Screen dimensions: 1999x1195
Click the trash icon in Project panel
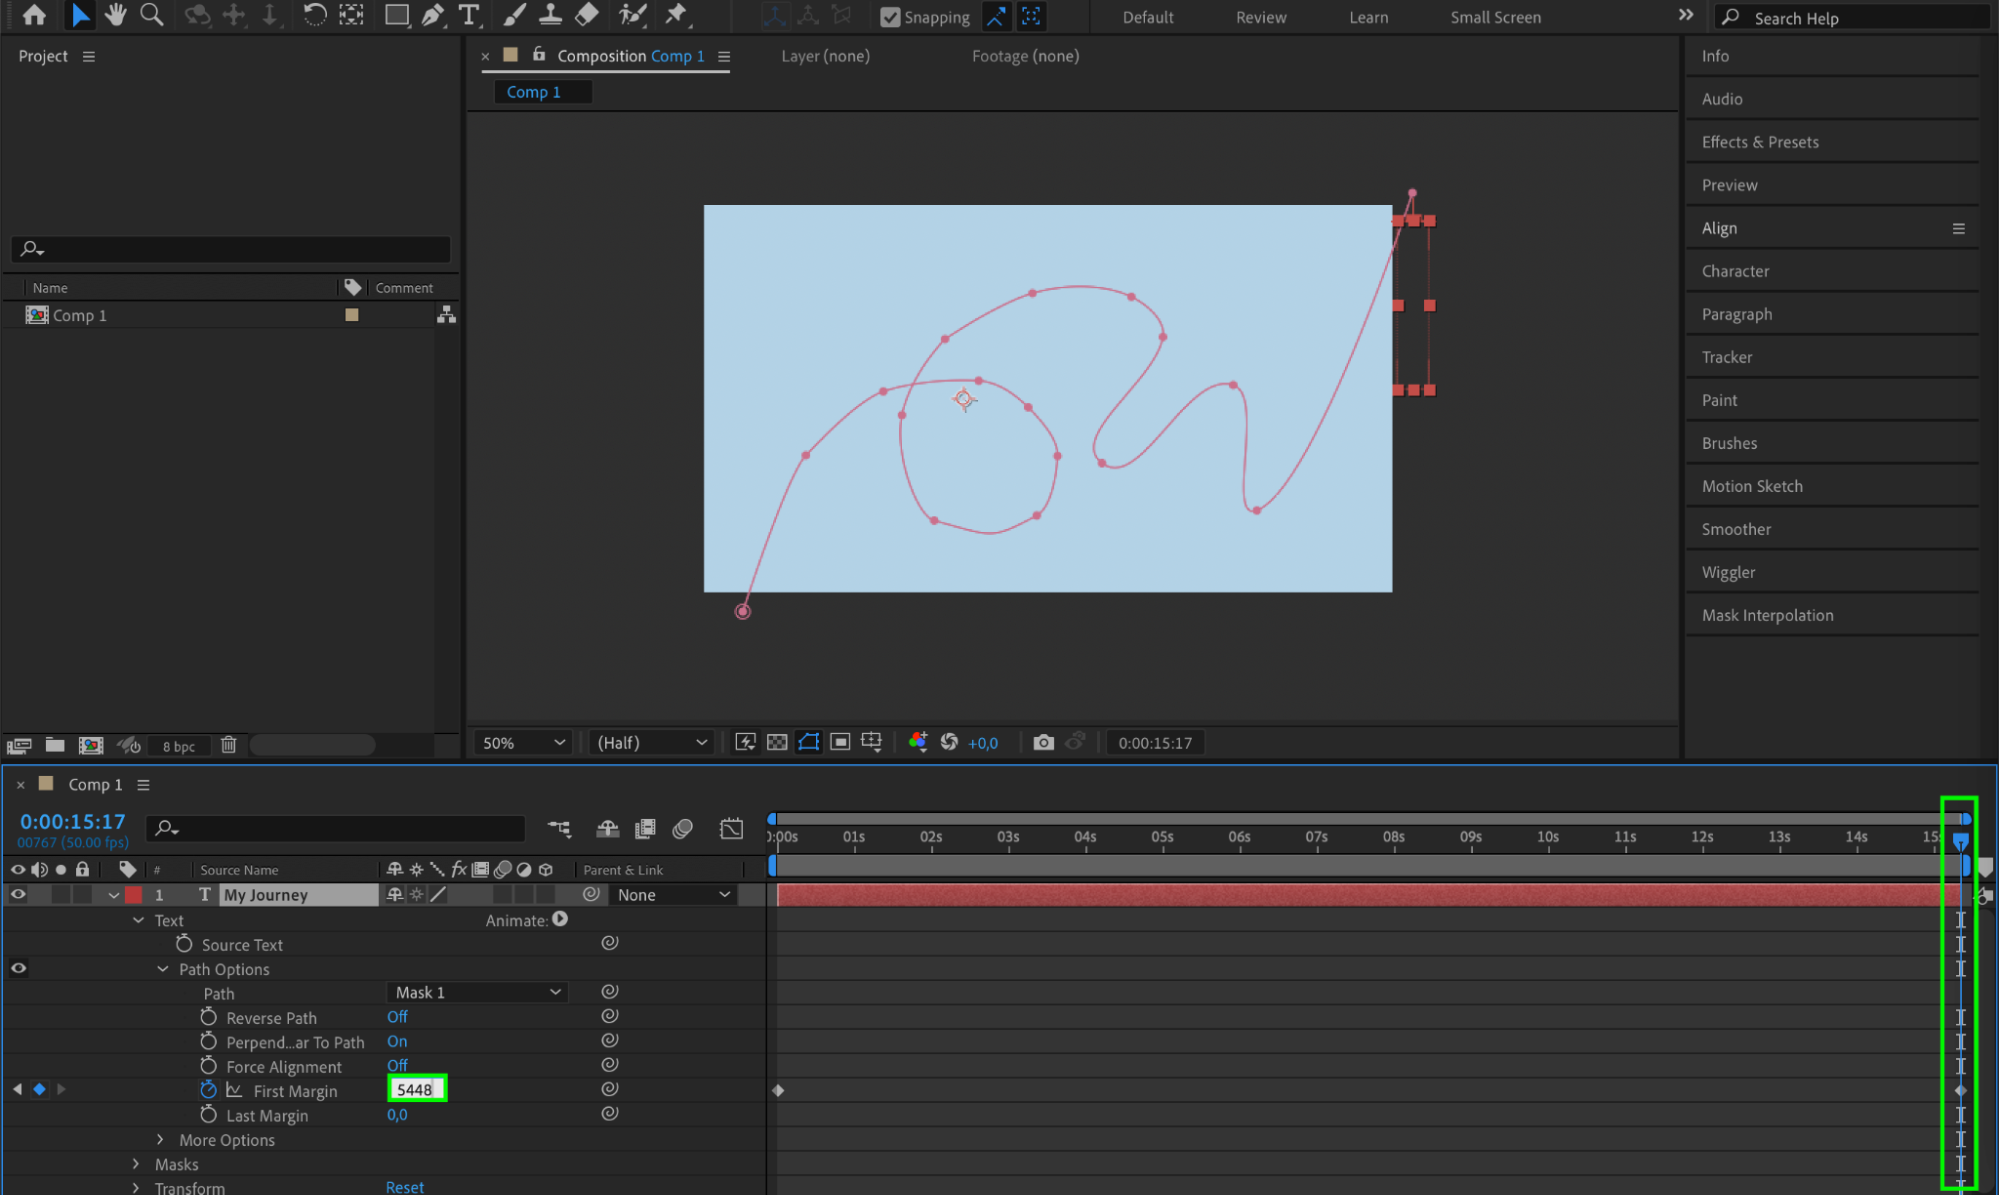pos(228,745)
